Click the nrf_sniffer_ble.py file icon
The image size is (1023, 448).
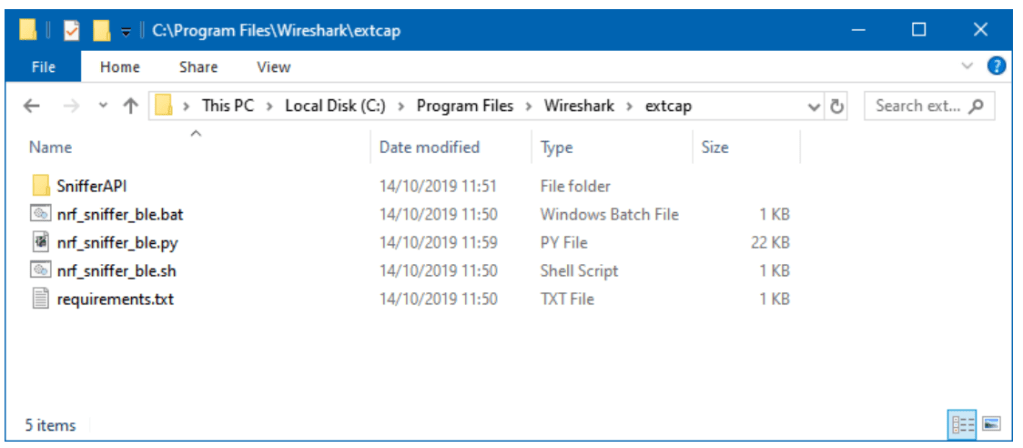coord(41,242)
